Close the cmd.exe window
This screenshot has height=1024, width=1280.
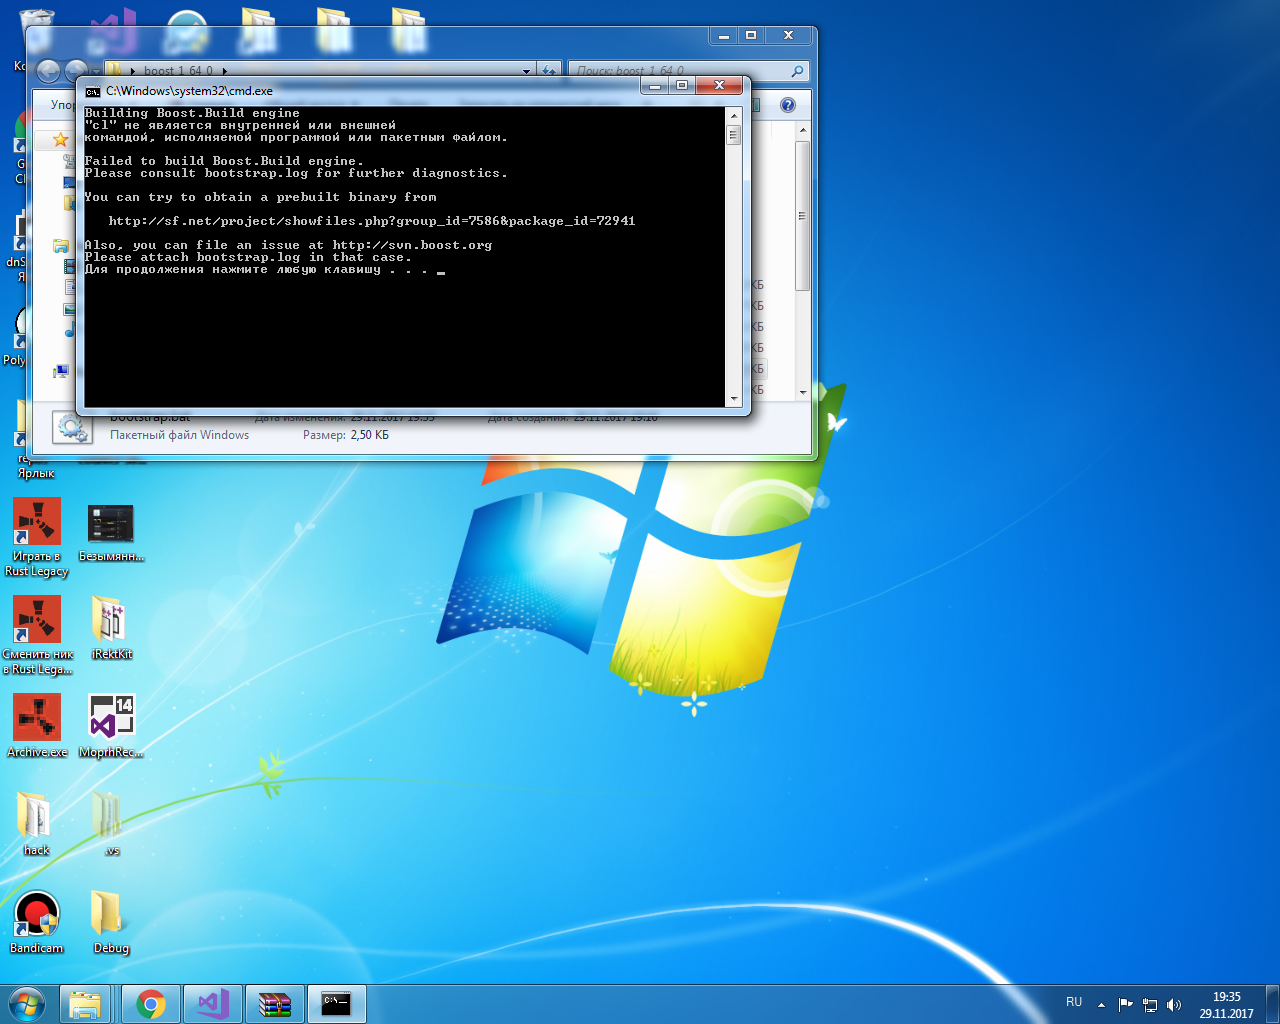[x=719, y=86]
